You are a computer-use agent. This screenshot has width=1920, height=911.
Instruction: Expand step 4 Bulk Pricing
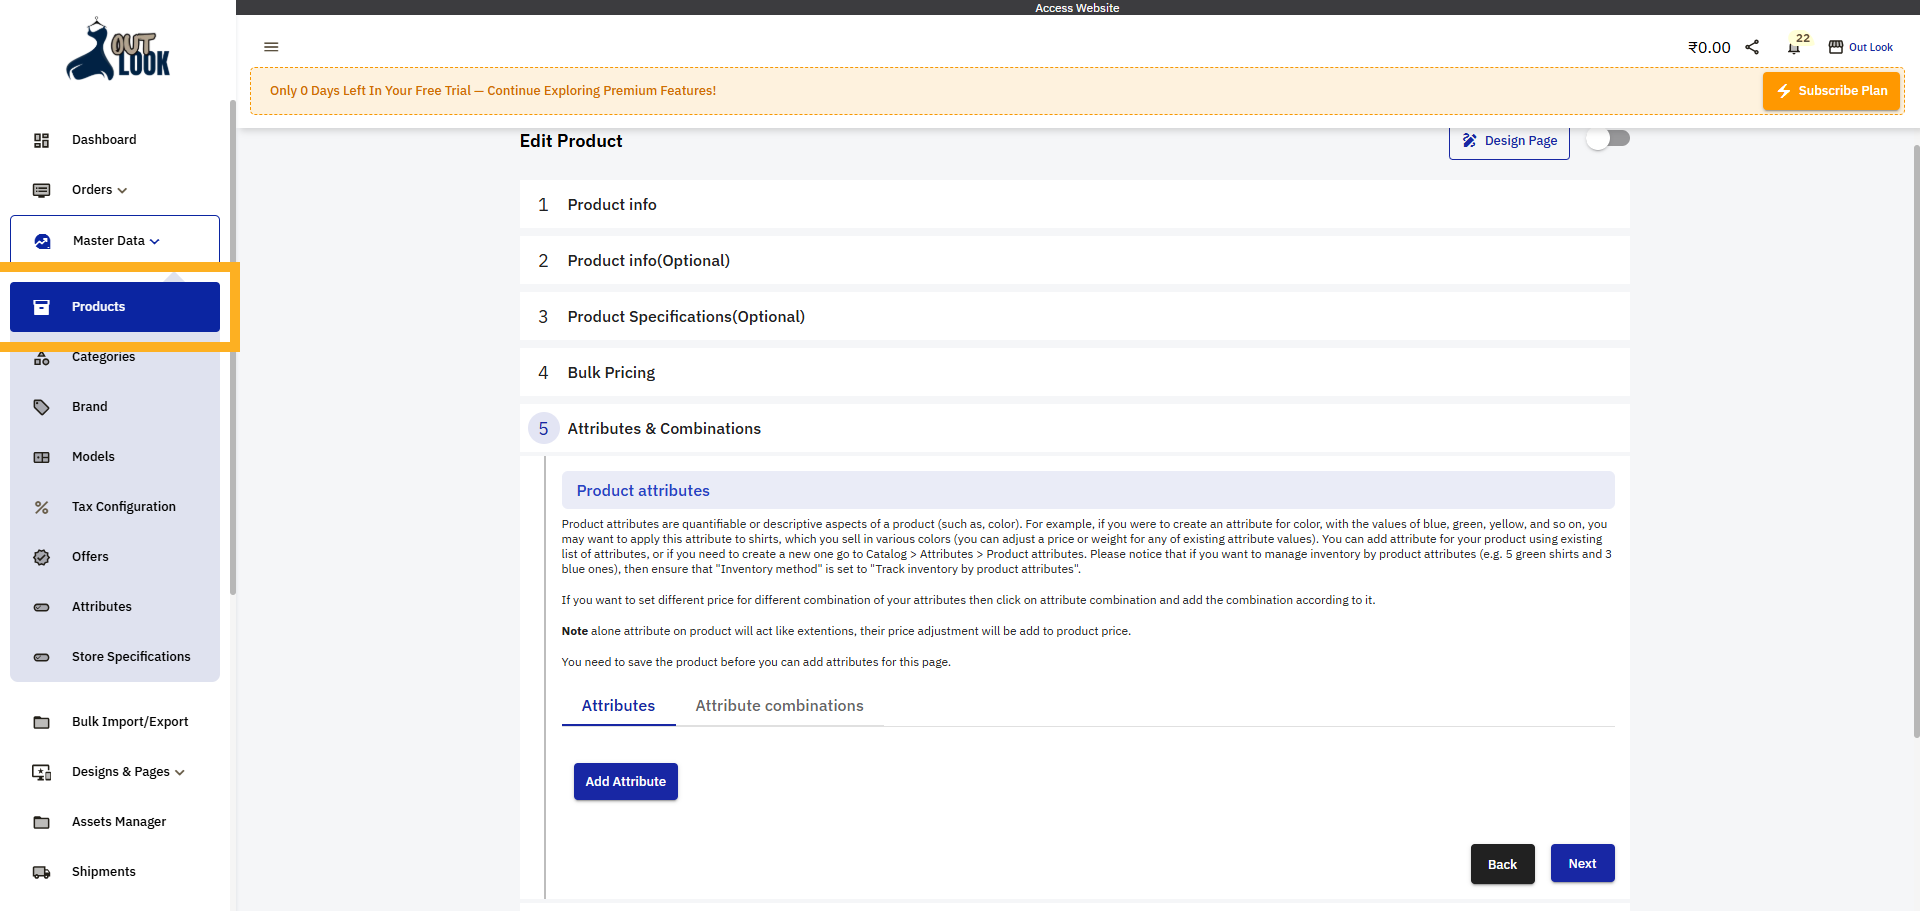pos(1074,372)
